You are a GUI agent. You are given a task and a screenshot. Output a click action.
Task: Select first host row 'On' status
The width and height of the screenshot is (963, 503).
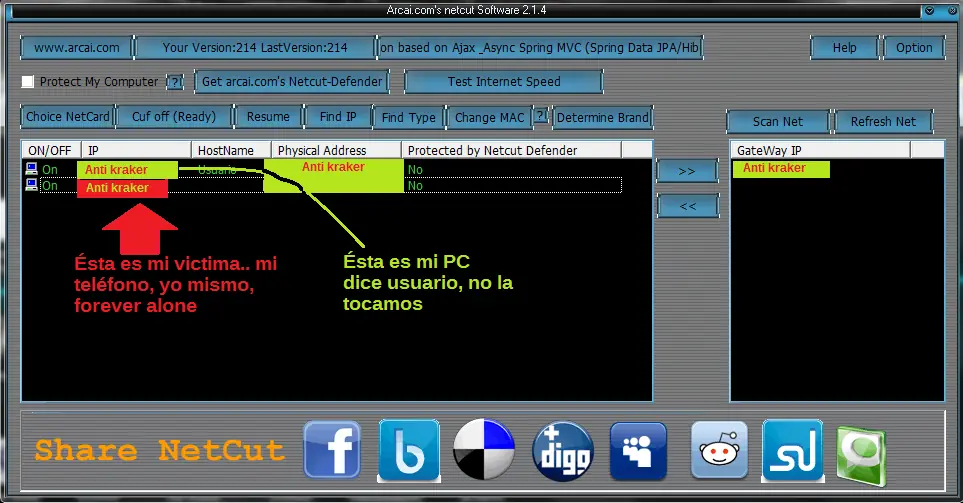pos(50,170)
